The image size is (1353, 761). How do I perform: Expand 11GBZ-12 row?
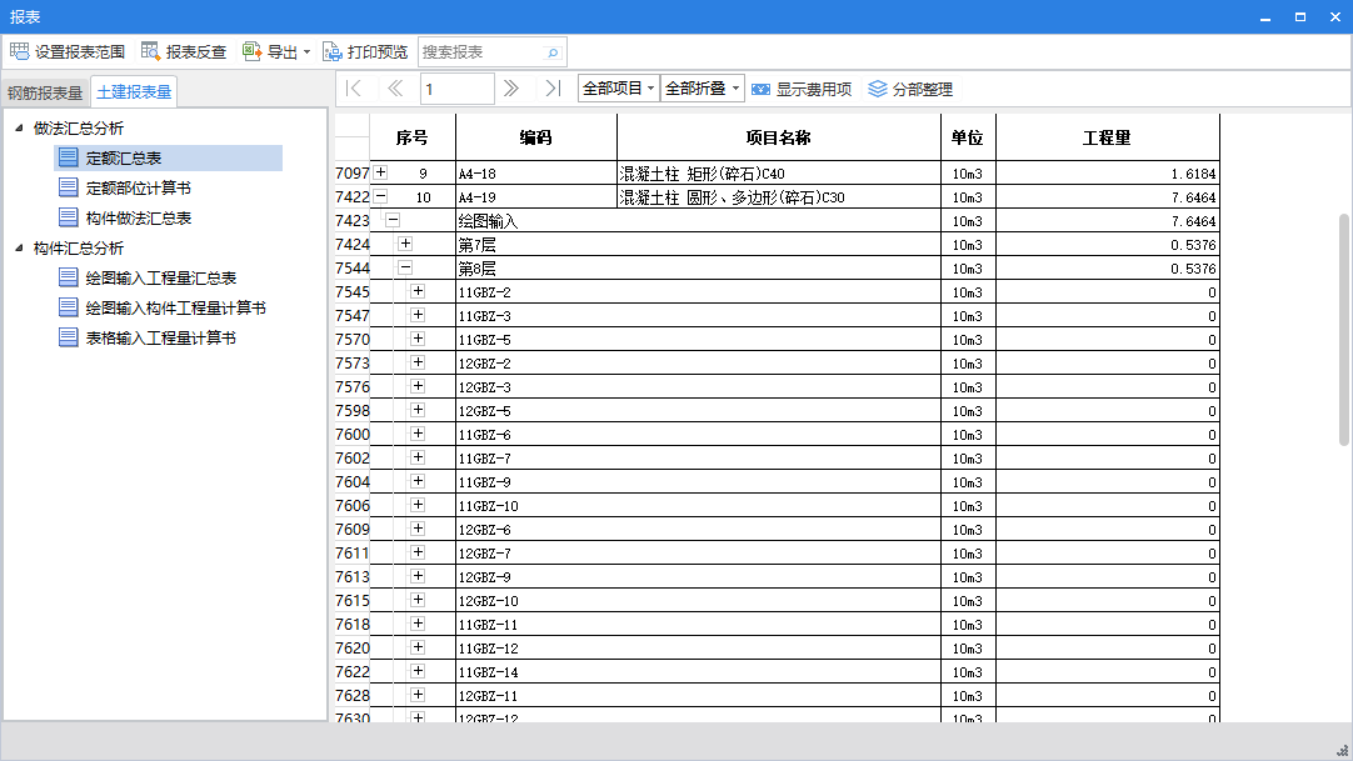tap(418, 647)
